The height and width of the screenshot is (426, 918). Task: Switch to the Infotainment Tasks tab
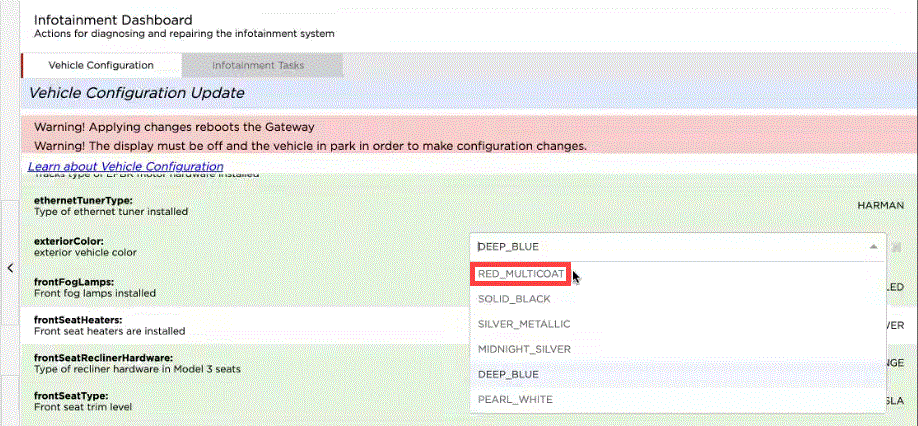(258, 65)
